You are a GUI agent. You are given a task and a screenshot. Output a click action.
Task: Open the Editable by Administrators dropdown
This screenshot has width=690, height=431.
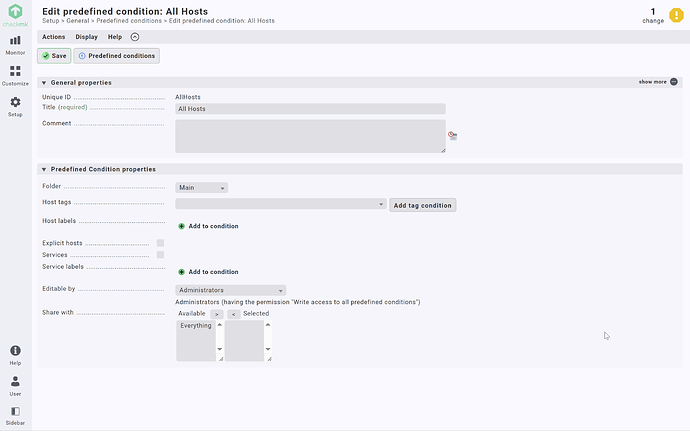pos(231,290)
